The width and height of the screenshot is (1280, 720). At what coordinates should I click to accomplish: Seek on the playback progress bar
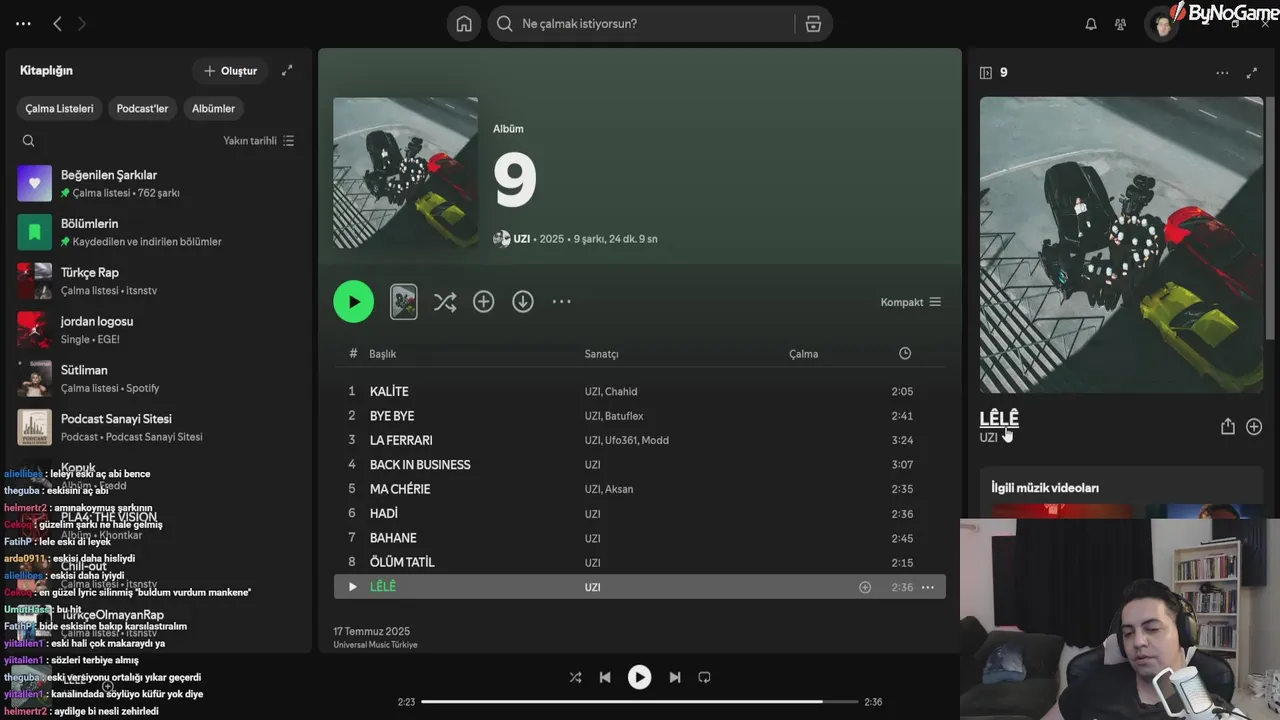click(x=639, y=702)
